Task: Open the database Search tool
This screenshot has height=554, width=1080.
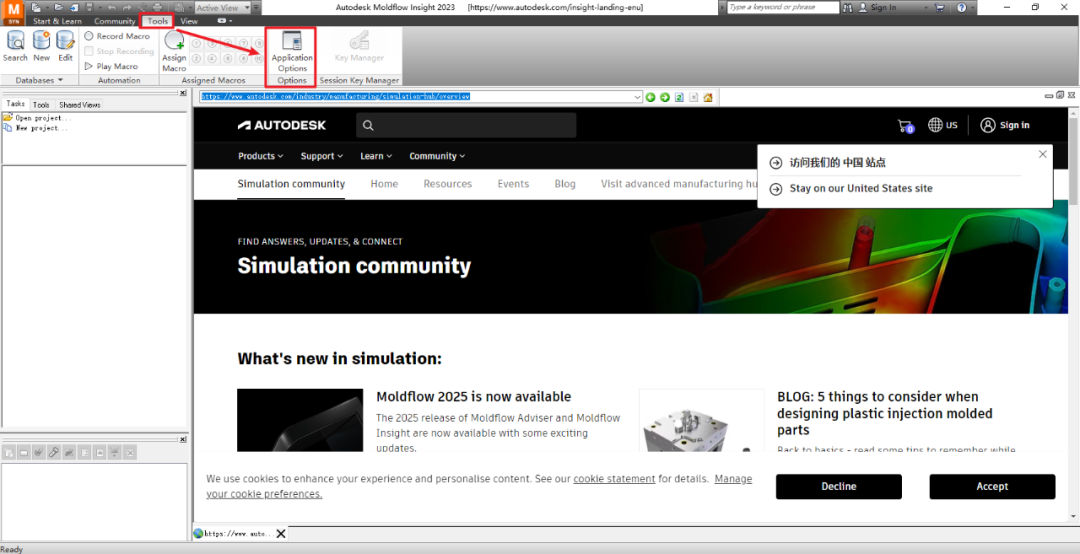Action: click(14, 46)
